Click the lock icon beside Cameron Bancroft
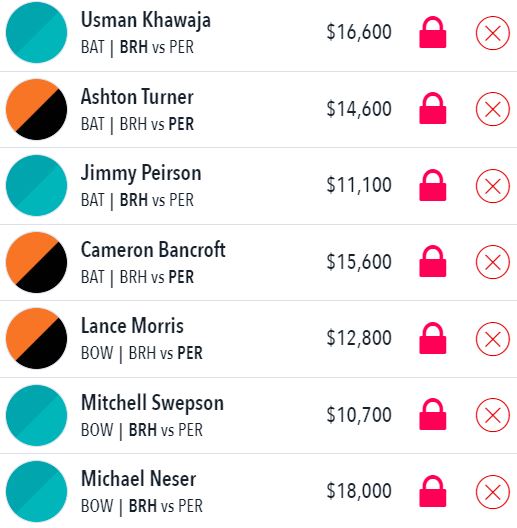 [432, 261]
